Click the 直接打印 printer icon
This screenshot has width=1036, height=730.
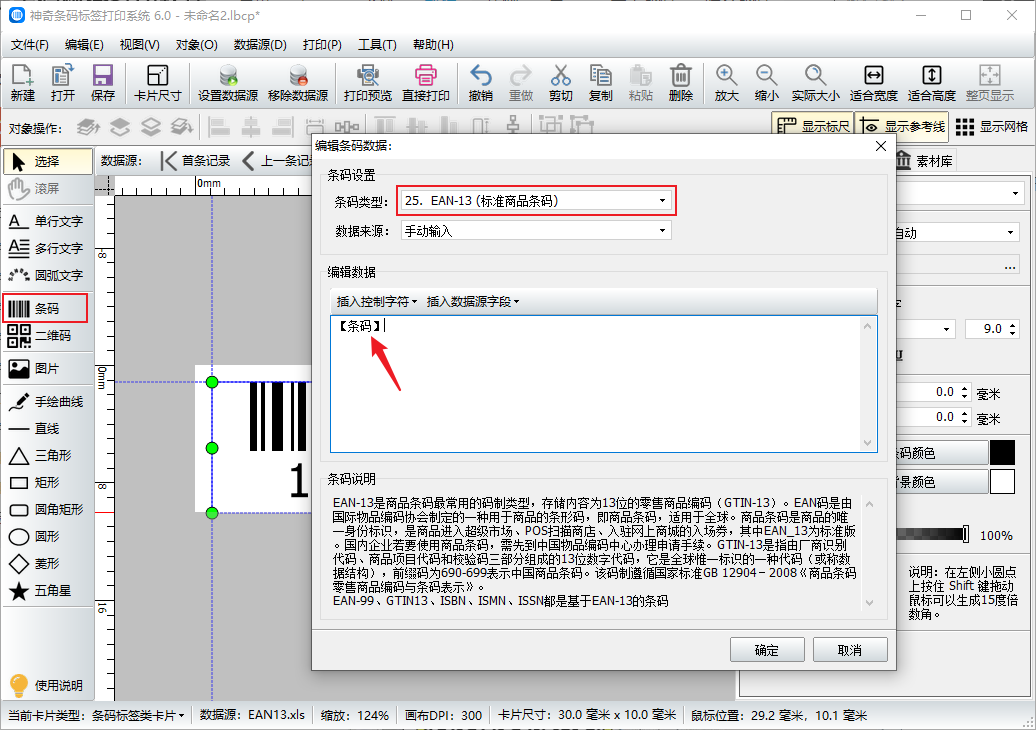point(426,83)
